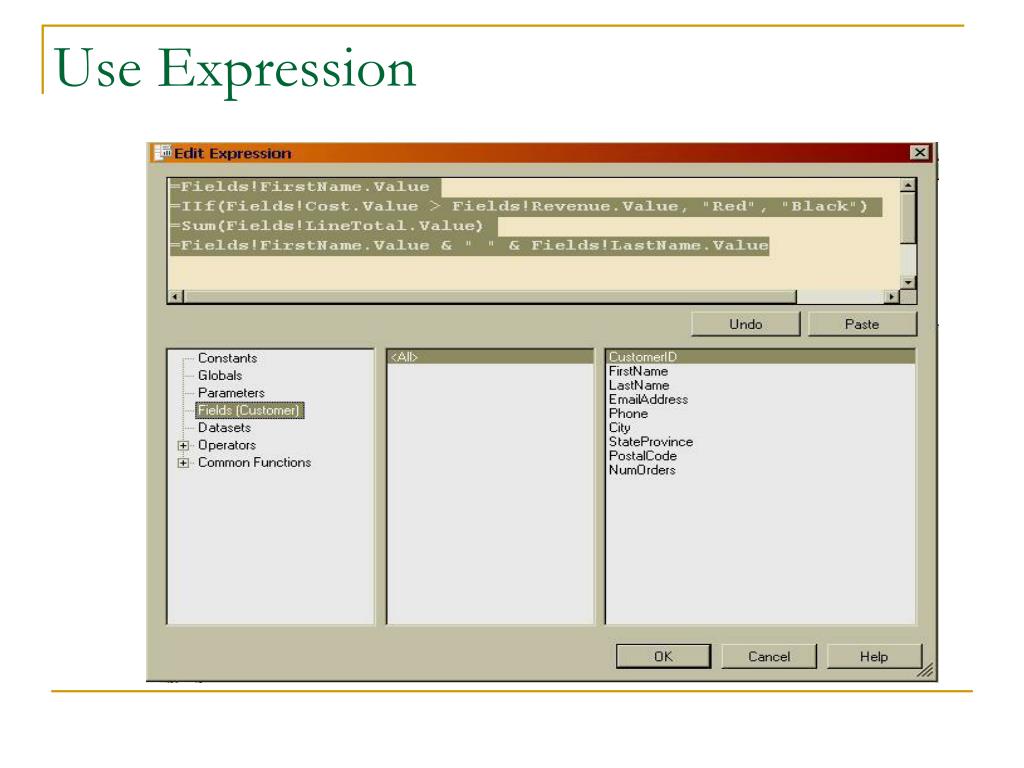
Task: Confirm with the OK button
Action: 663,656
